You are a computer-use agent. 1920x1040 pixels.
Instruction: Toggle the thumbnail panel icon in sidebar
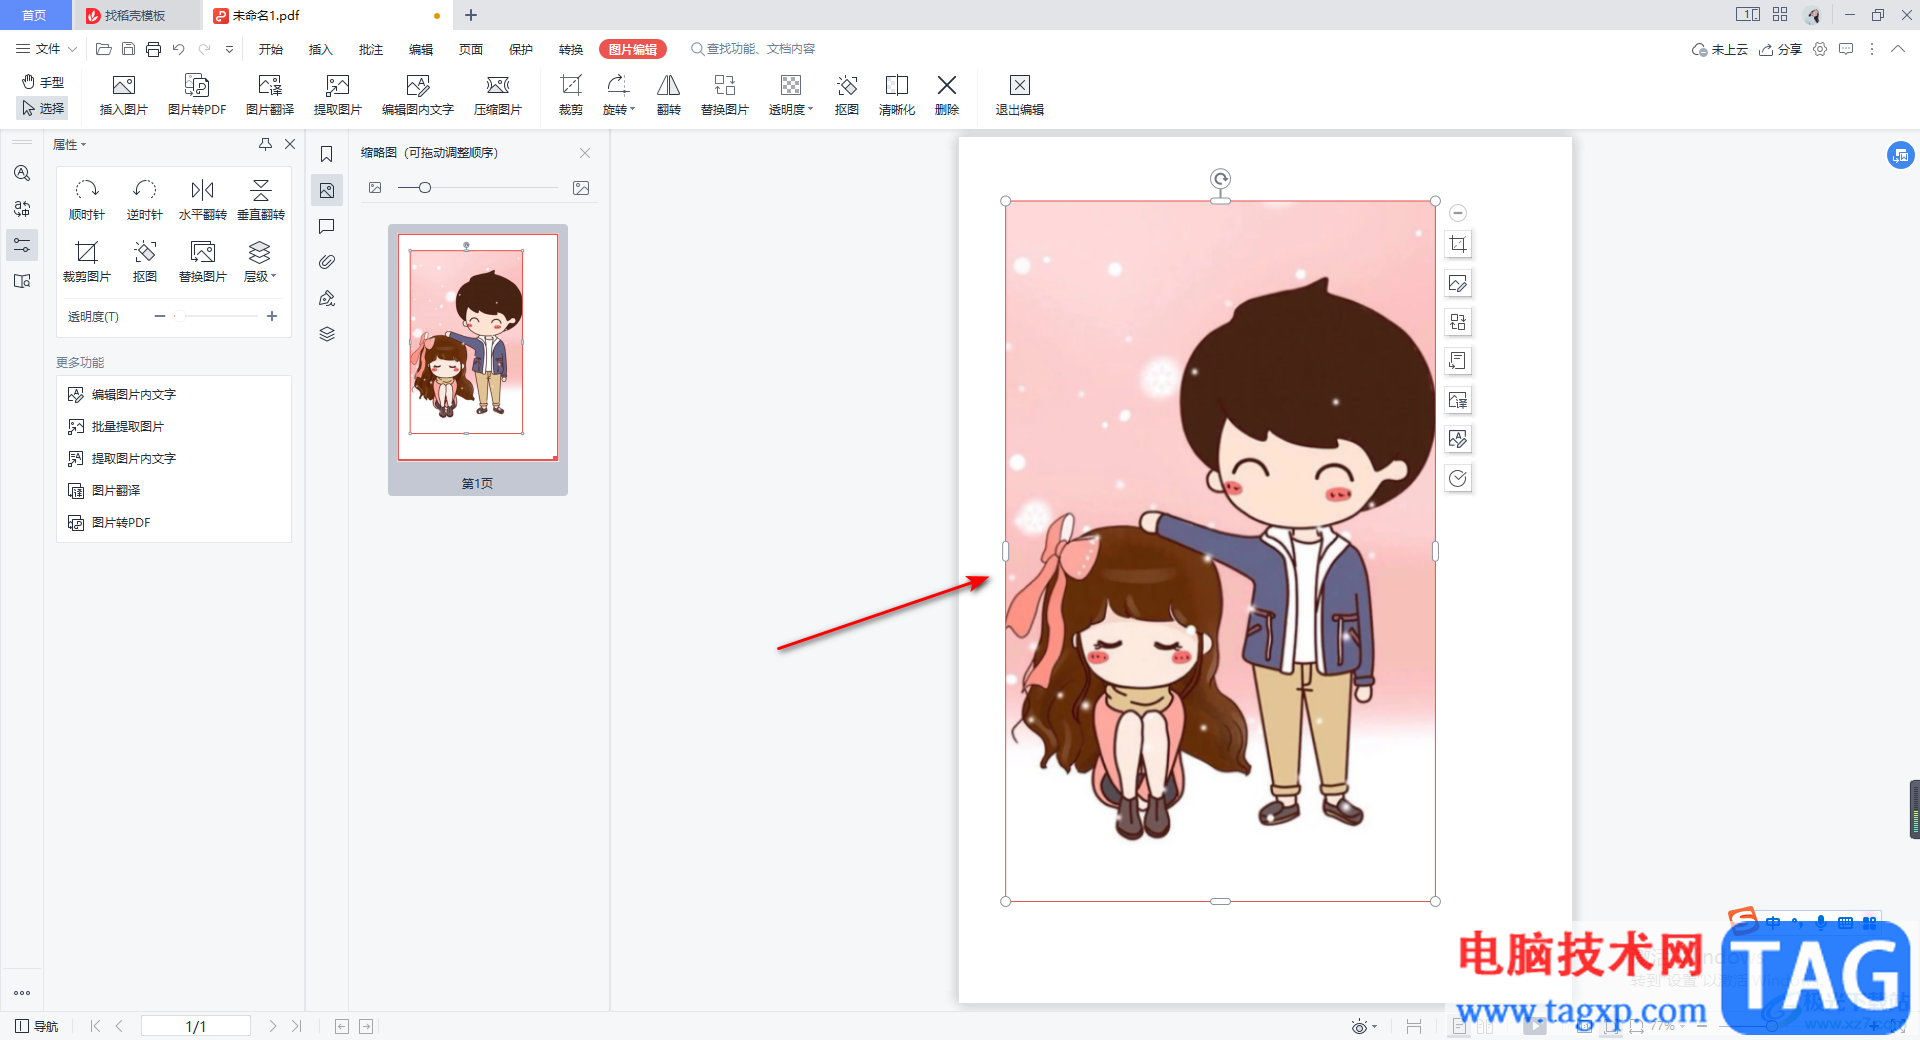[x=327, y=190]
